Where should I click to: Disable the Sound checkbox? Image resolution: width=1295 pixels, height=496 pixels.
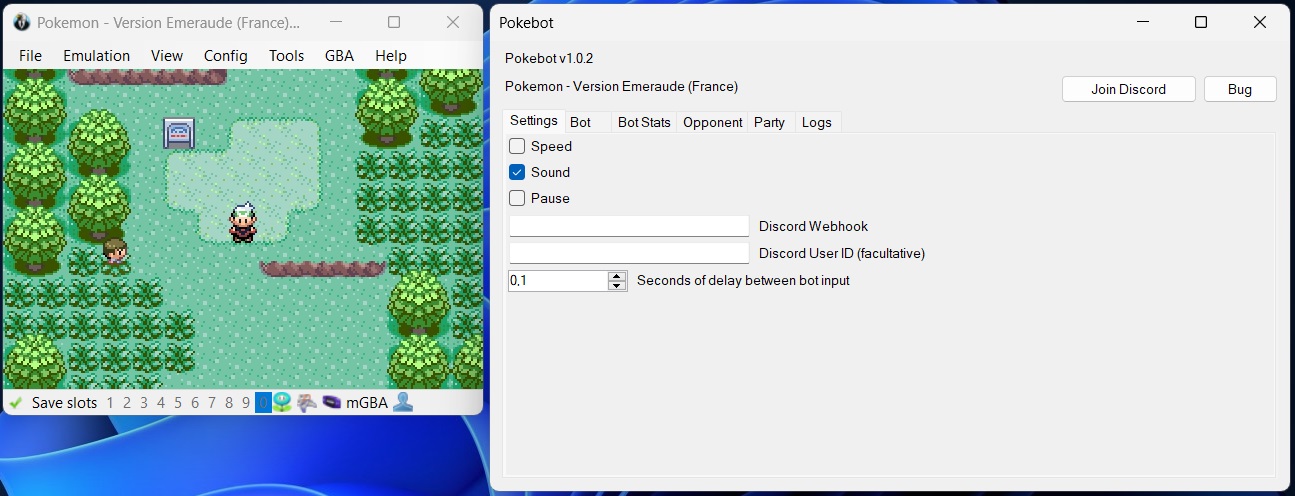point(517,172)
